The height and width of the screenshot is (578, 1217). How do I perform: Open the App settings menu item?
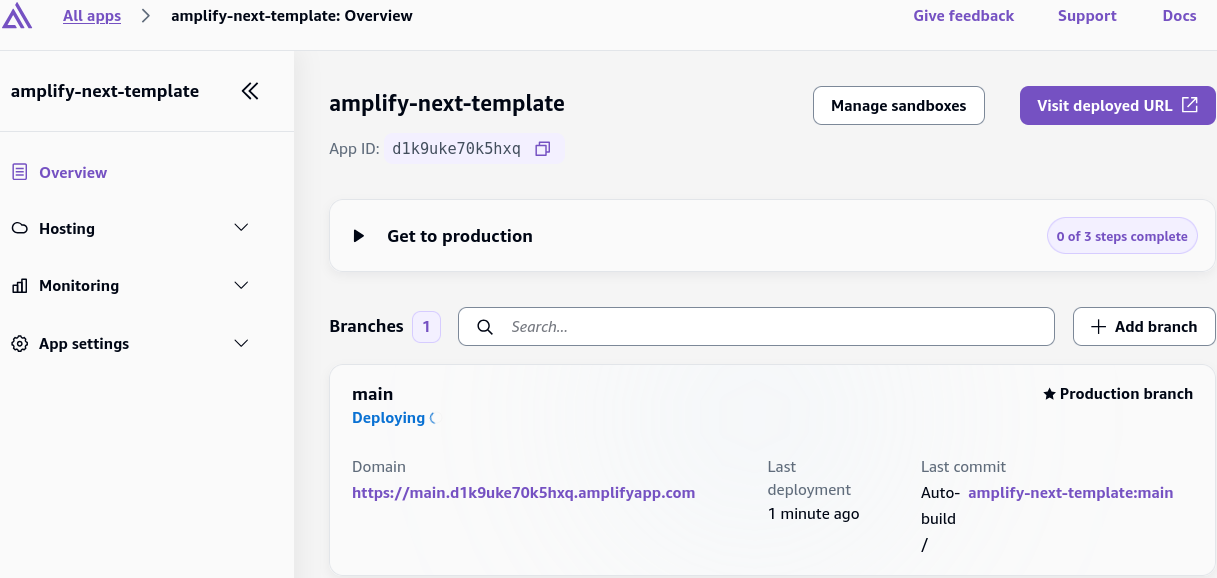83,344
